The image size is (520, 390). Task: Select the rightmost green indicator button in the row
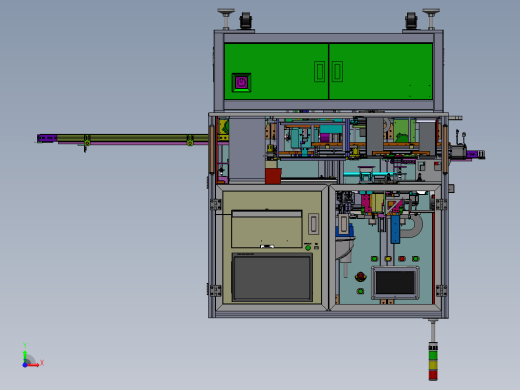coord(415,259)
